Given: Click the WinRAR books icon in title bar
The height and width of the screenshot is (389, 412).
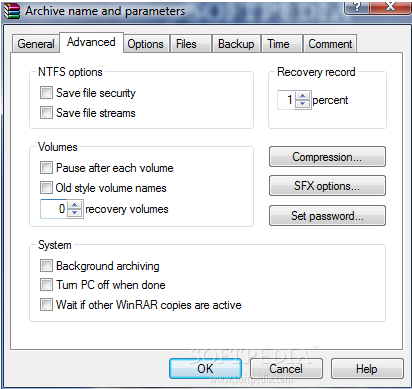Looking at the screenshot, I should pyautogui.click(x=12, y=11).
